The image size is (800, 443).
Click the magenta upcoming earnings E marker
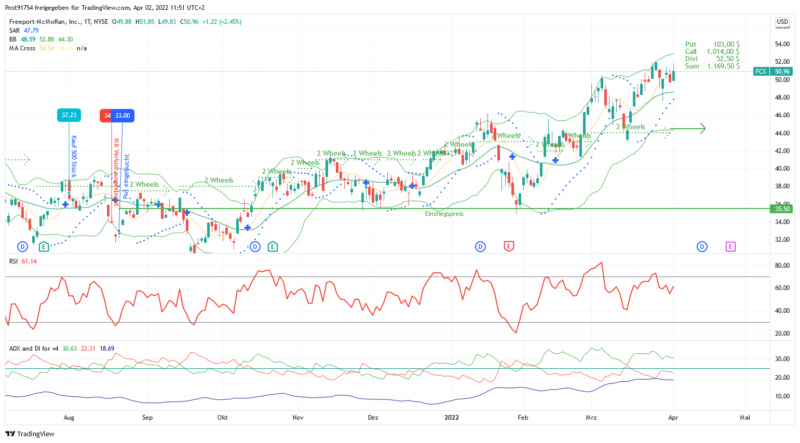pyautogui.click(x=731, y=246)
